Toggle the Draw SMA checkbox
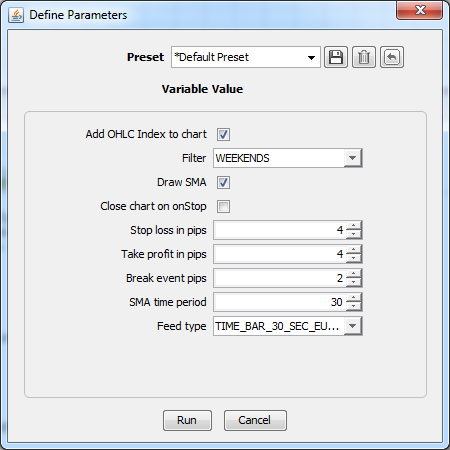The image size is (450, 450). point(223,182)
